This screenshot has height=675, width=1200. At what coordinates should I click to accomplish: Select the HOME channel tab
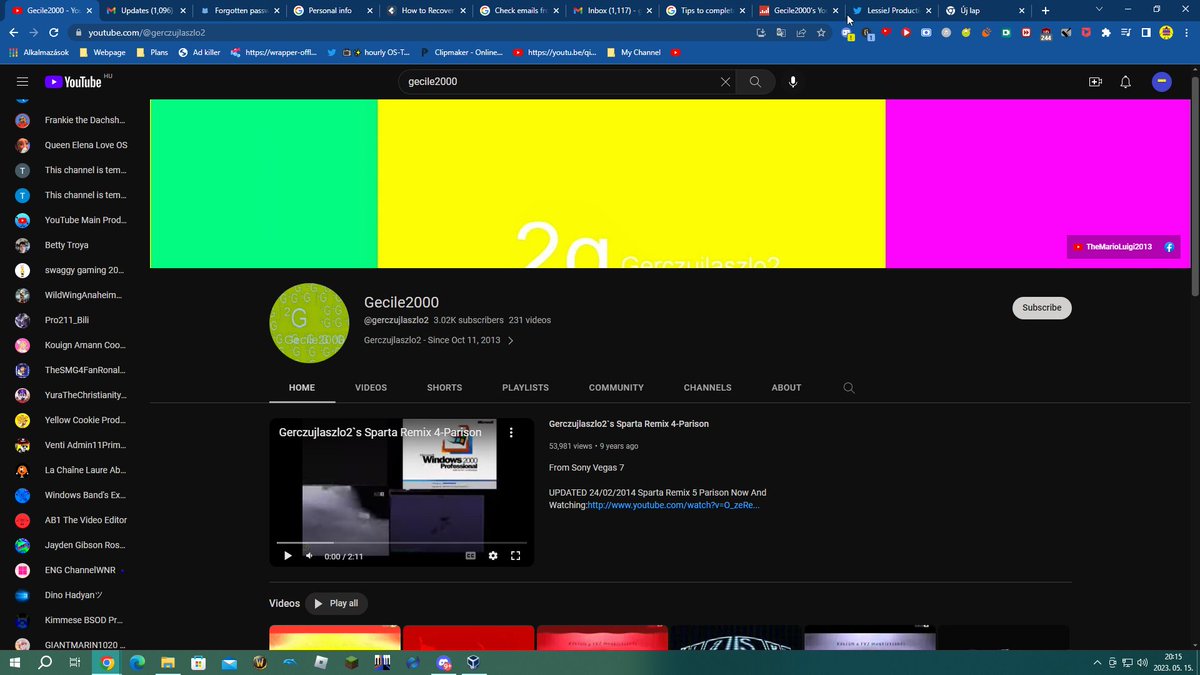[302, 388]
